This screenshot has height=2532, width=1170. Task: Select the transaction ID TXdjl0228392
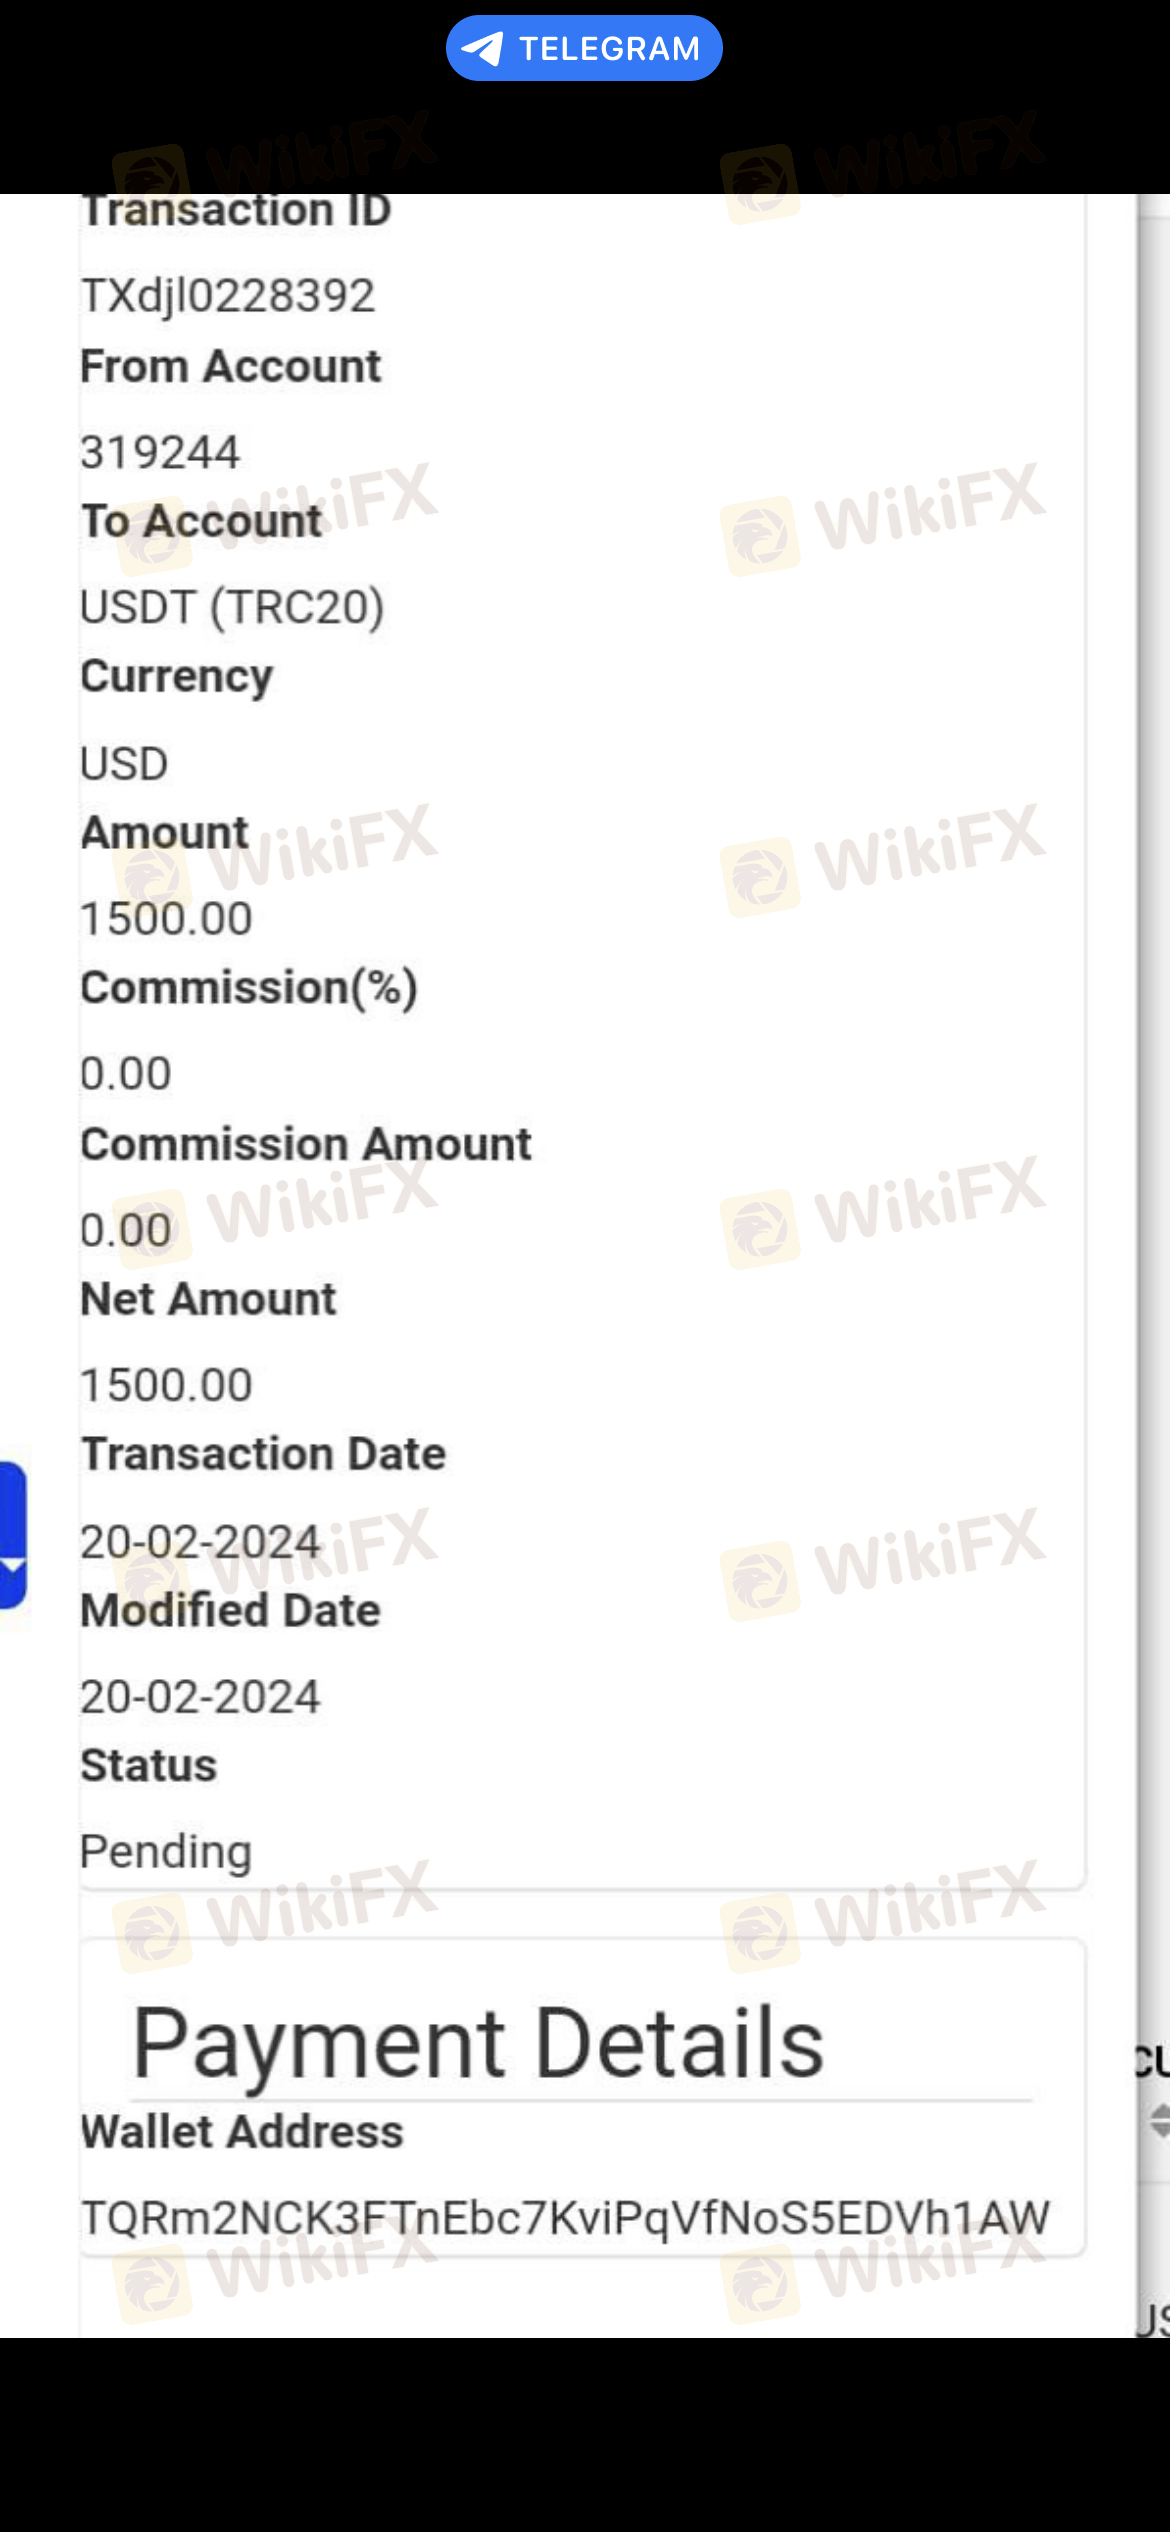tap(228, 296)
